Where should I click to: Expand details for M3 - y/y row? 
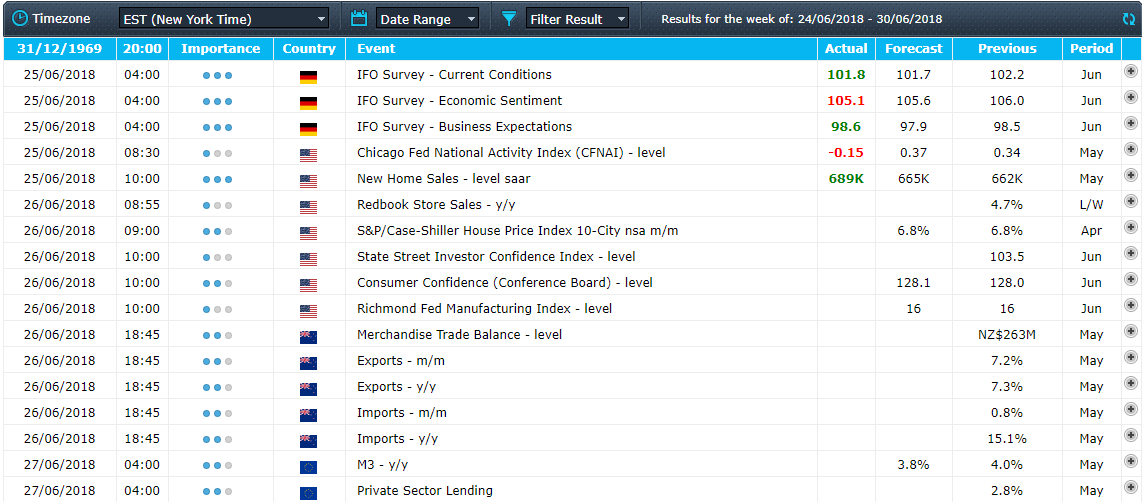[1130, 462]
